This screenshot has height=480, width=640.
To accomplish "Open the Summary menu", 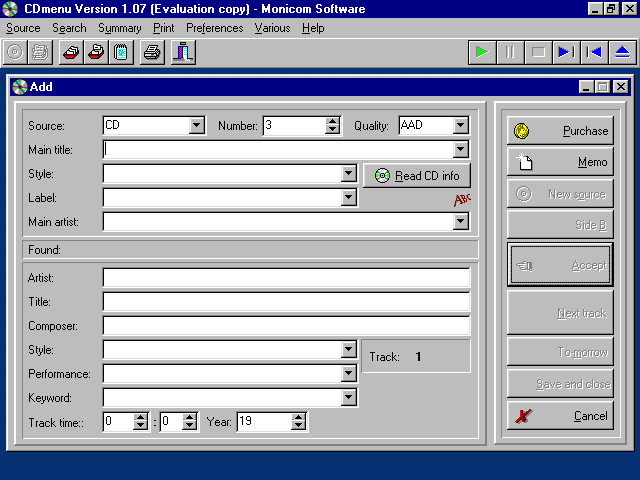I will click(x=119, y=28).
